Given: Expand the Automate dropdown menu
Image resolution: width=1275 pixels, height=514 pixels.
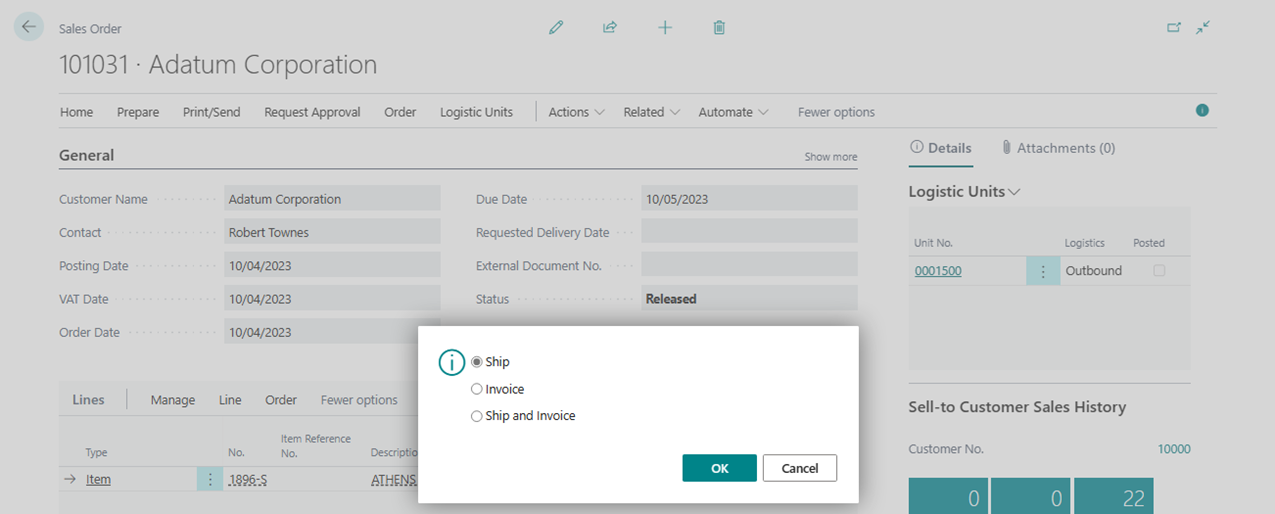Looking at the screenshot, I should point(733,112).
